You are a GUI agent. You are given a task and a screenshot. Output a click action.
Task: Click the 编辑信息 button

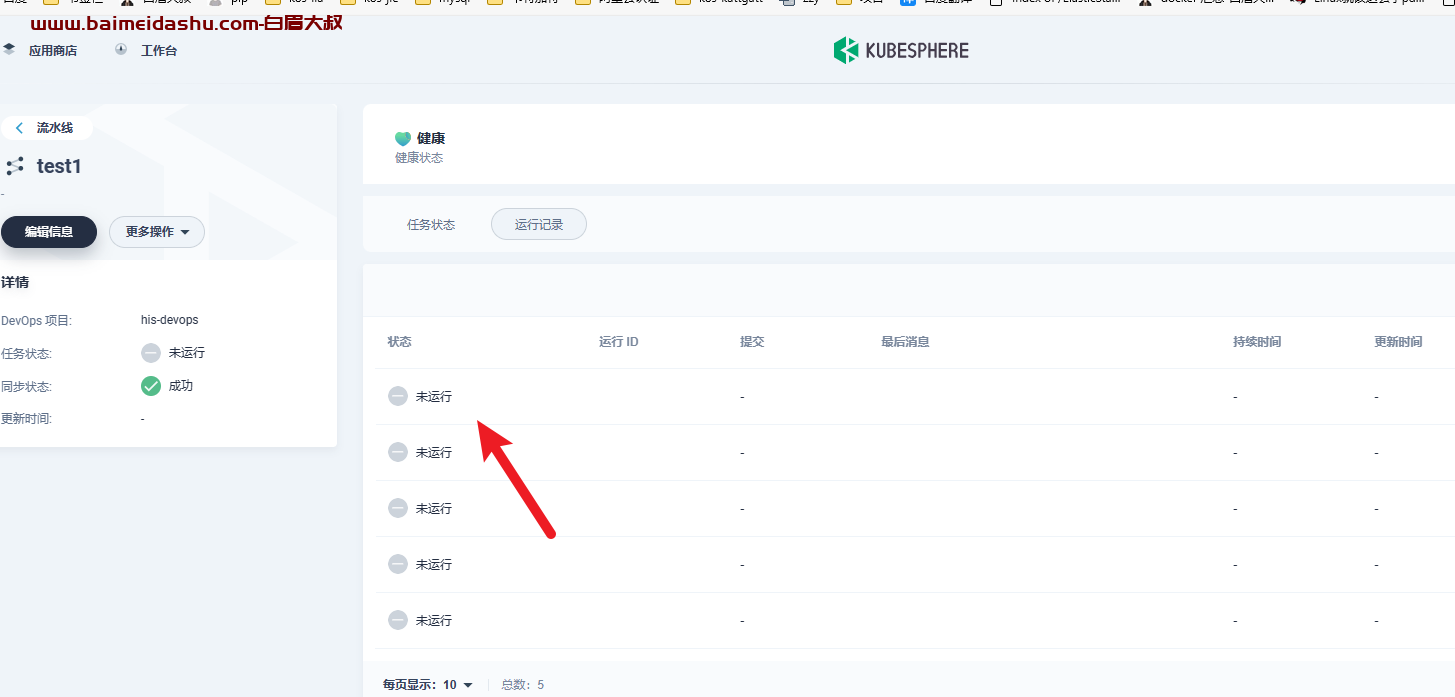click(49, 232)
